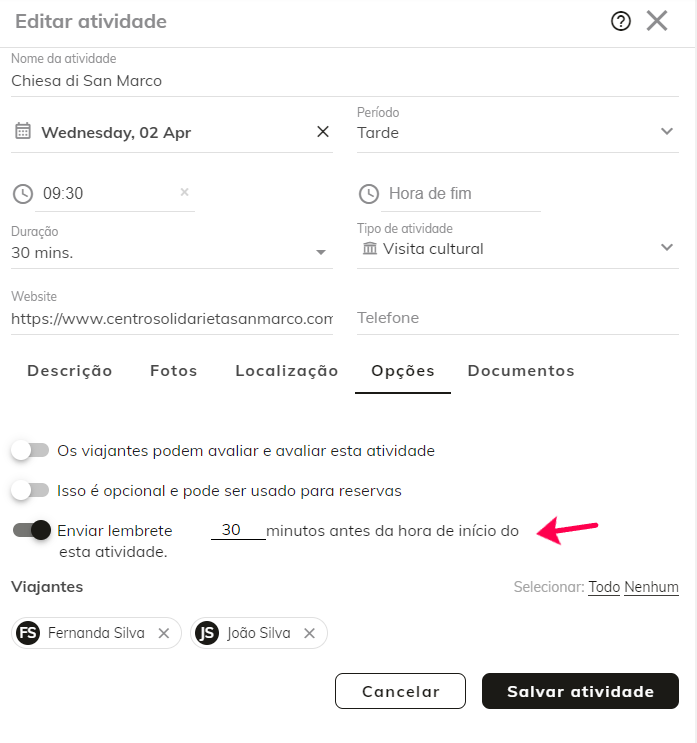Click the clock icon beside 09:30

tap(23, 194)
